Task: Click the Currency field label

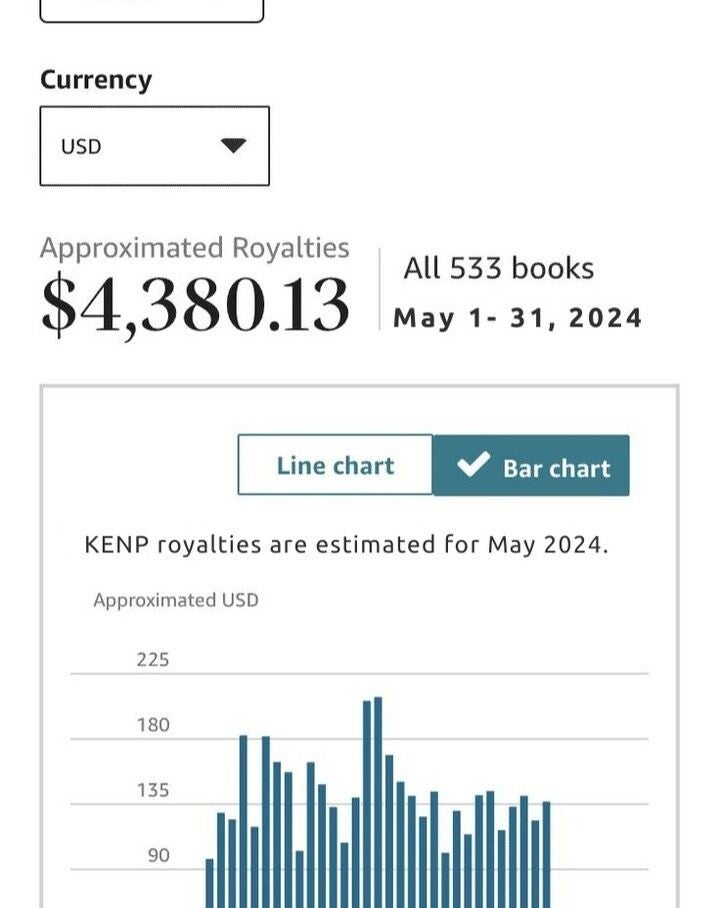Action: 96,80
